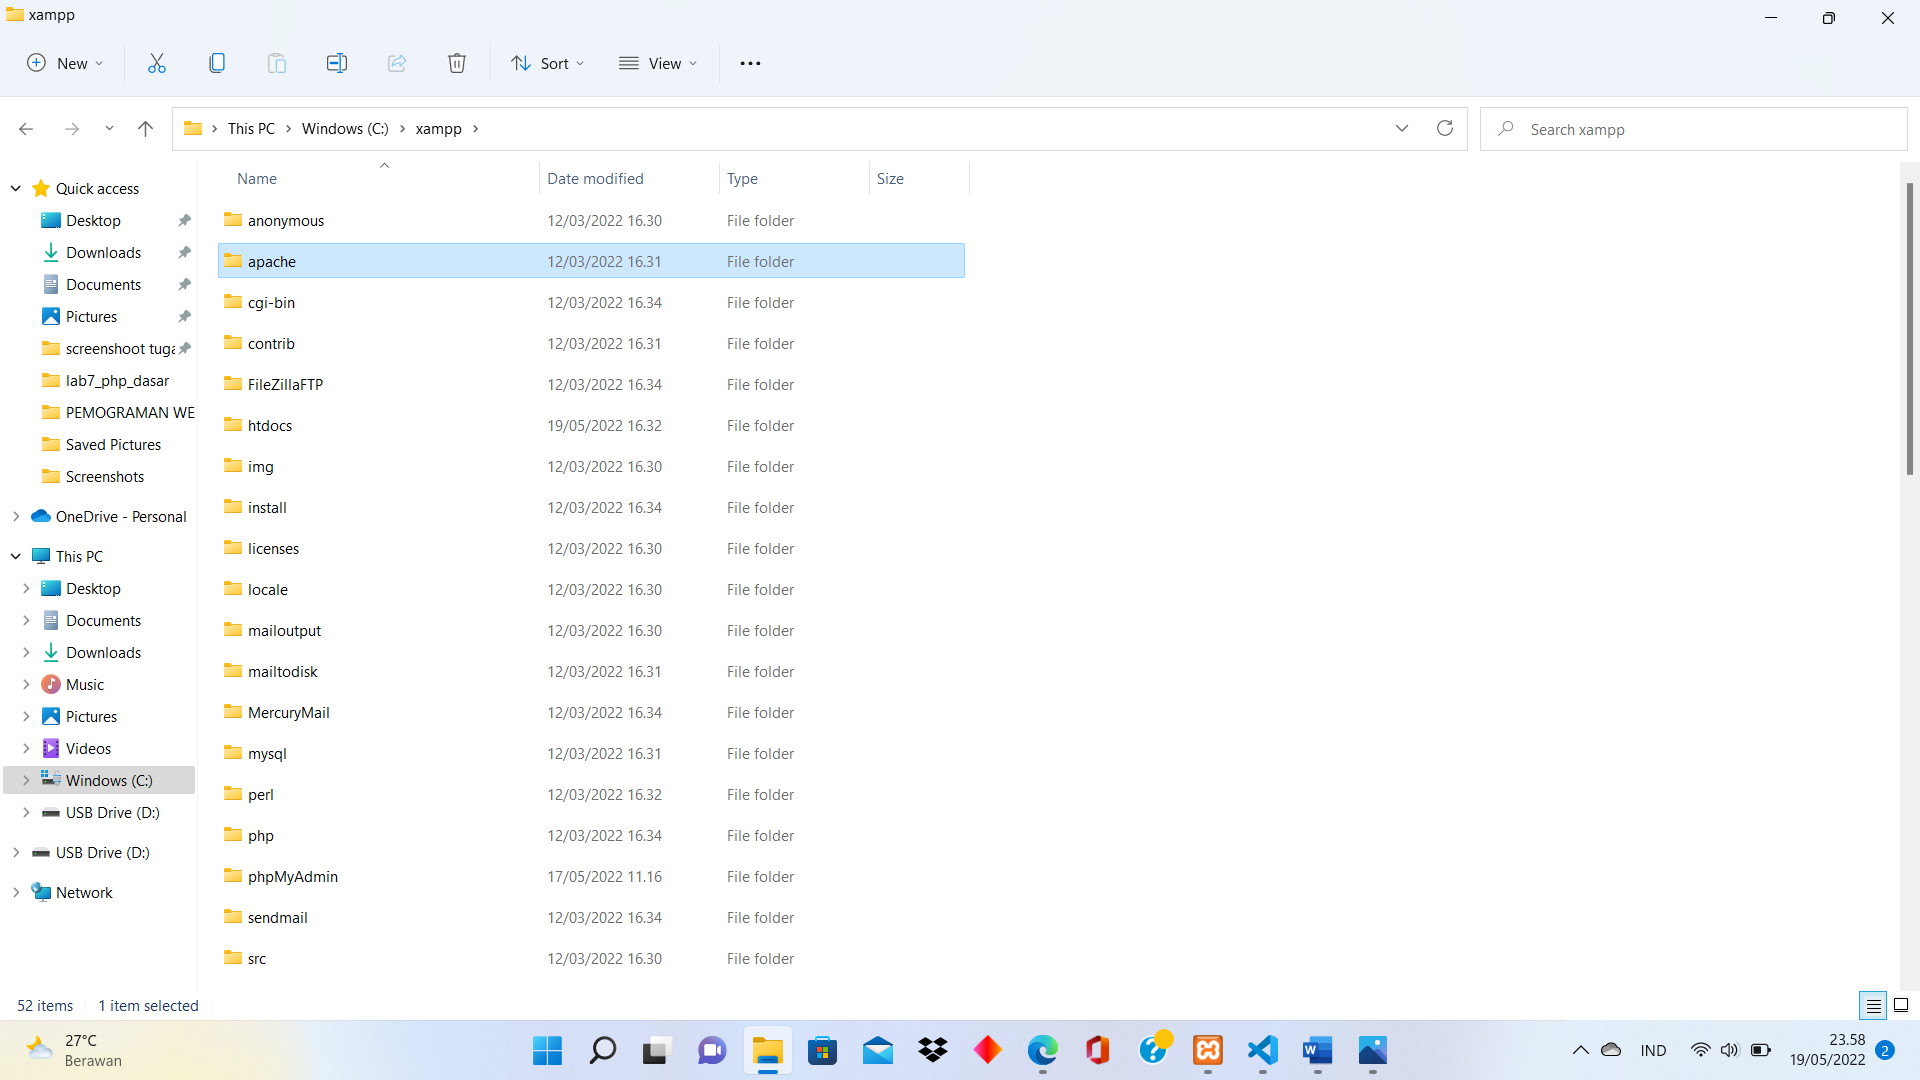The image size is (1920, 1080).
Task: Open Word from the taskbar
Action: point(1318,1050)
